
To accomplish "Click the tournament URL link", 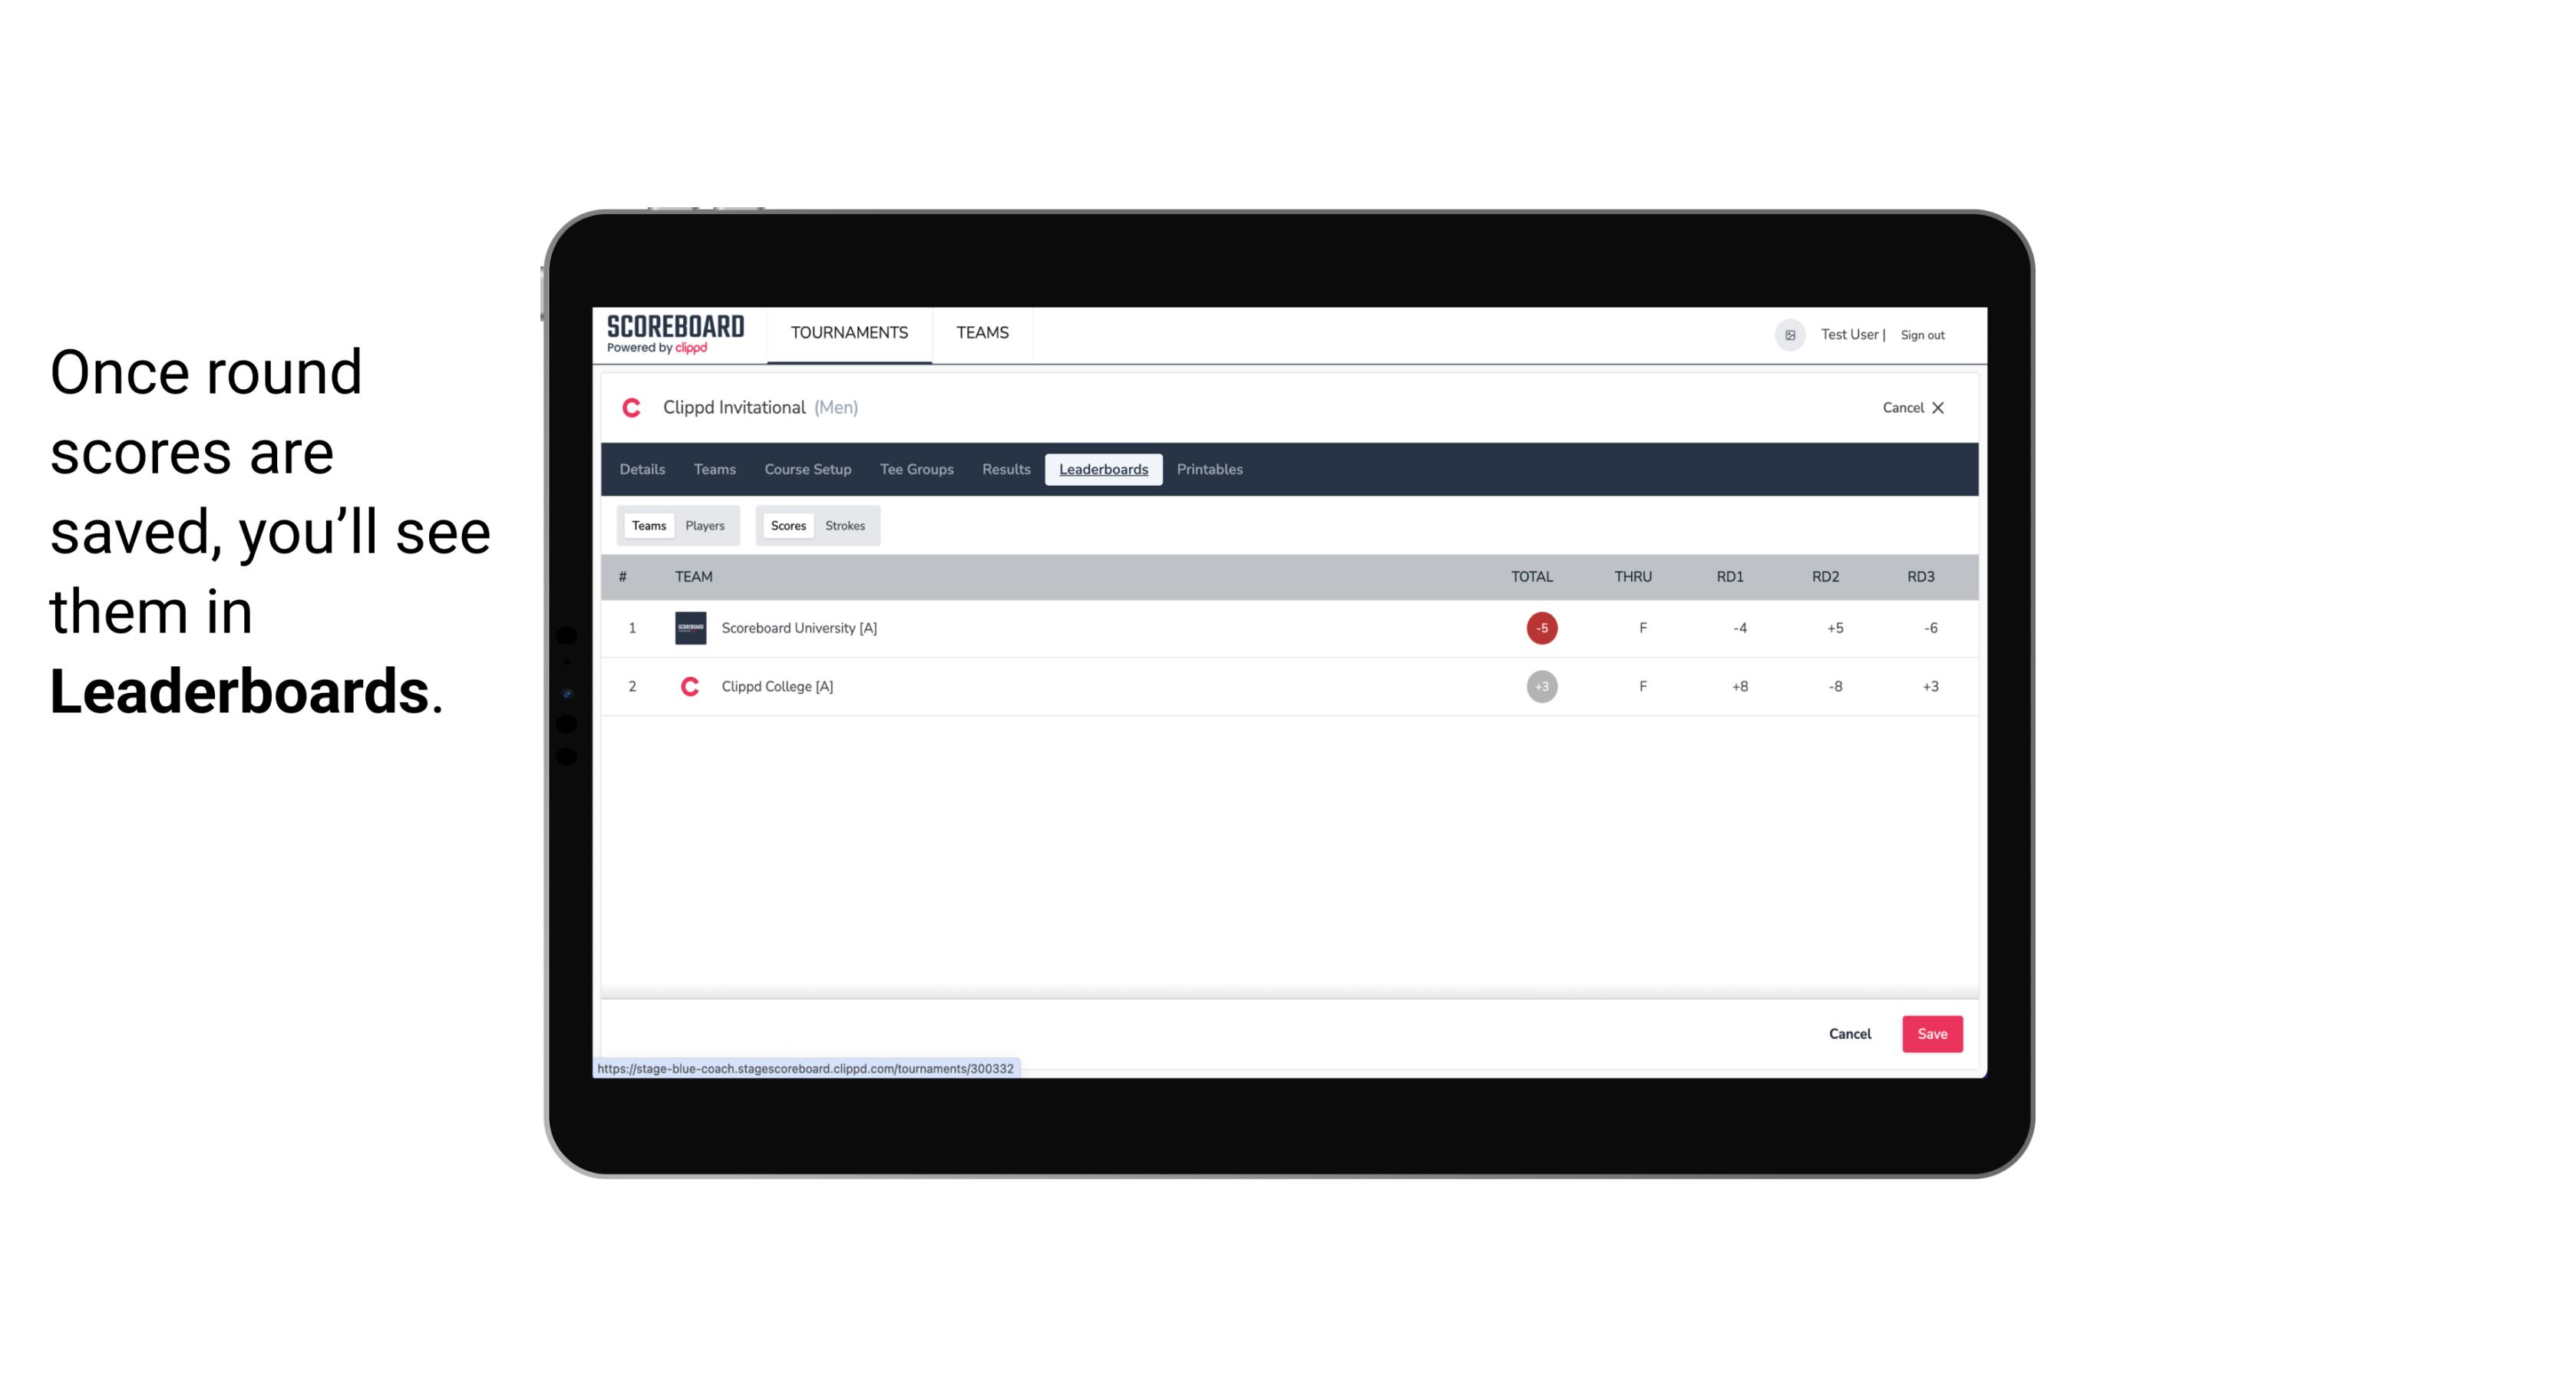I will (x=806, y=1067).
